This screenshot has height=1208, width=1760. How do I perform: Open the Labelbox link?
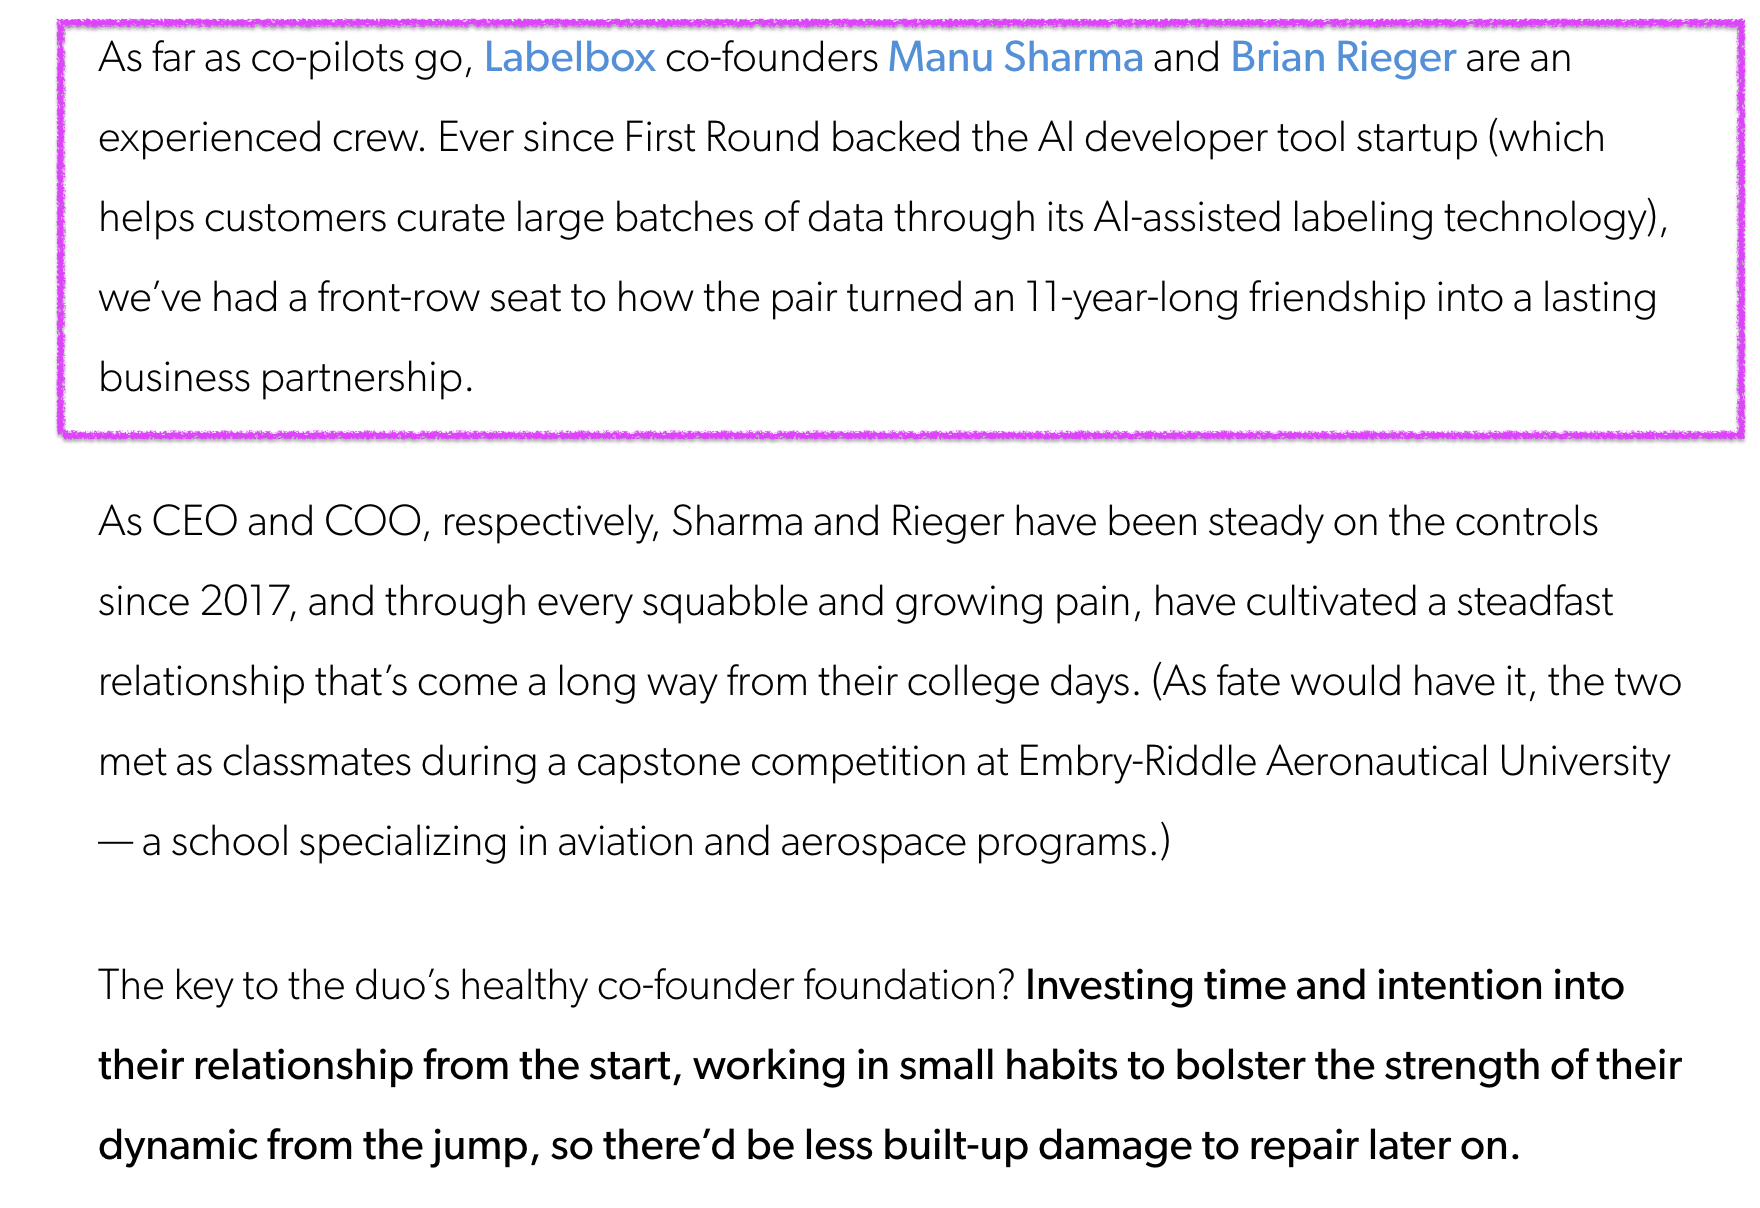569,58
